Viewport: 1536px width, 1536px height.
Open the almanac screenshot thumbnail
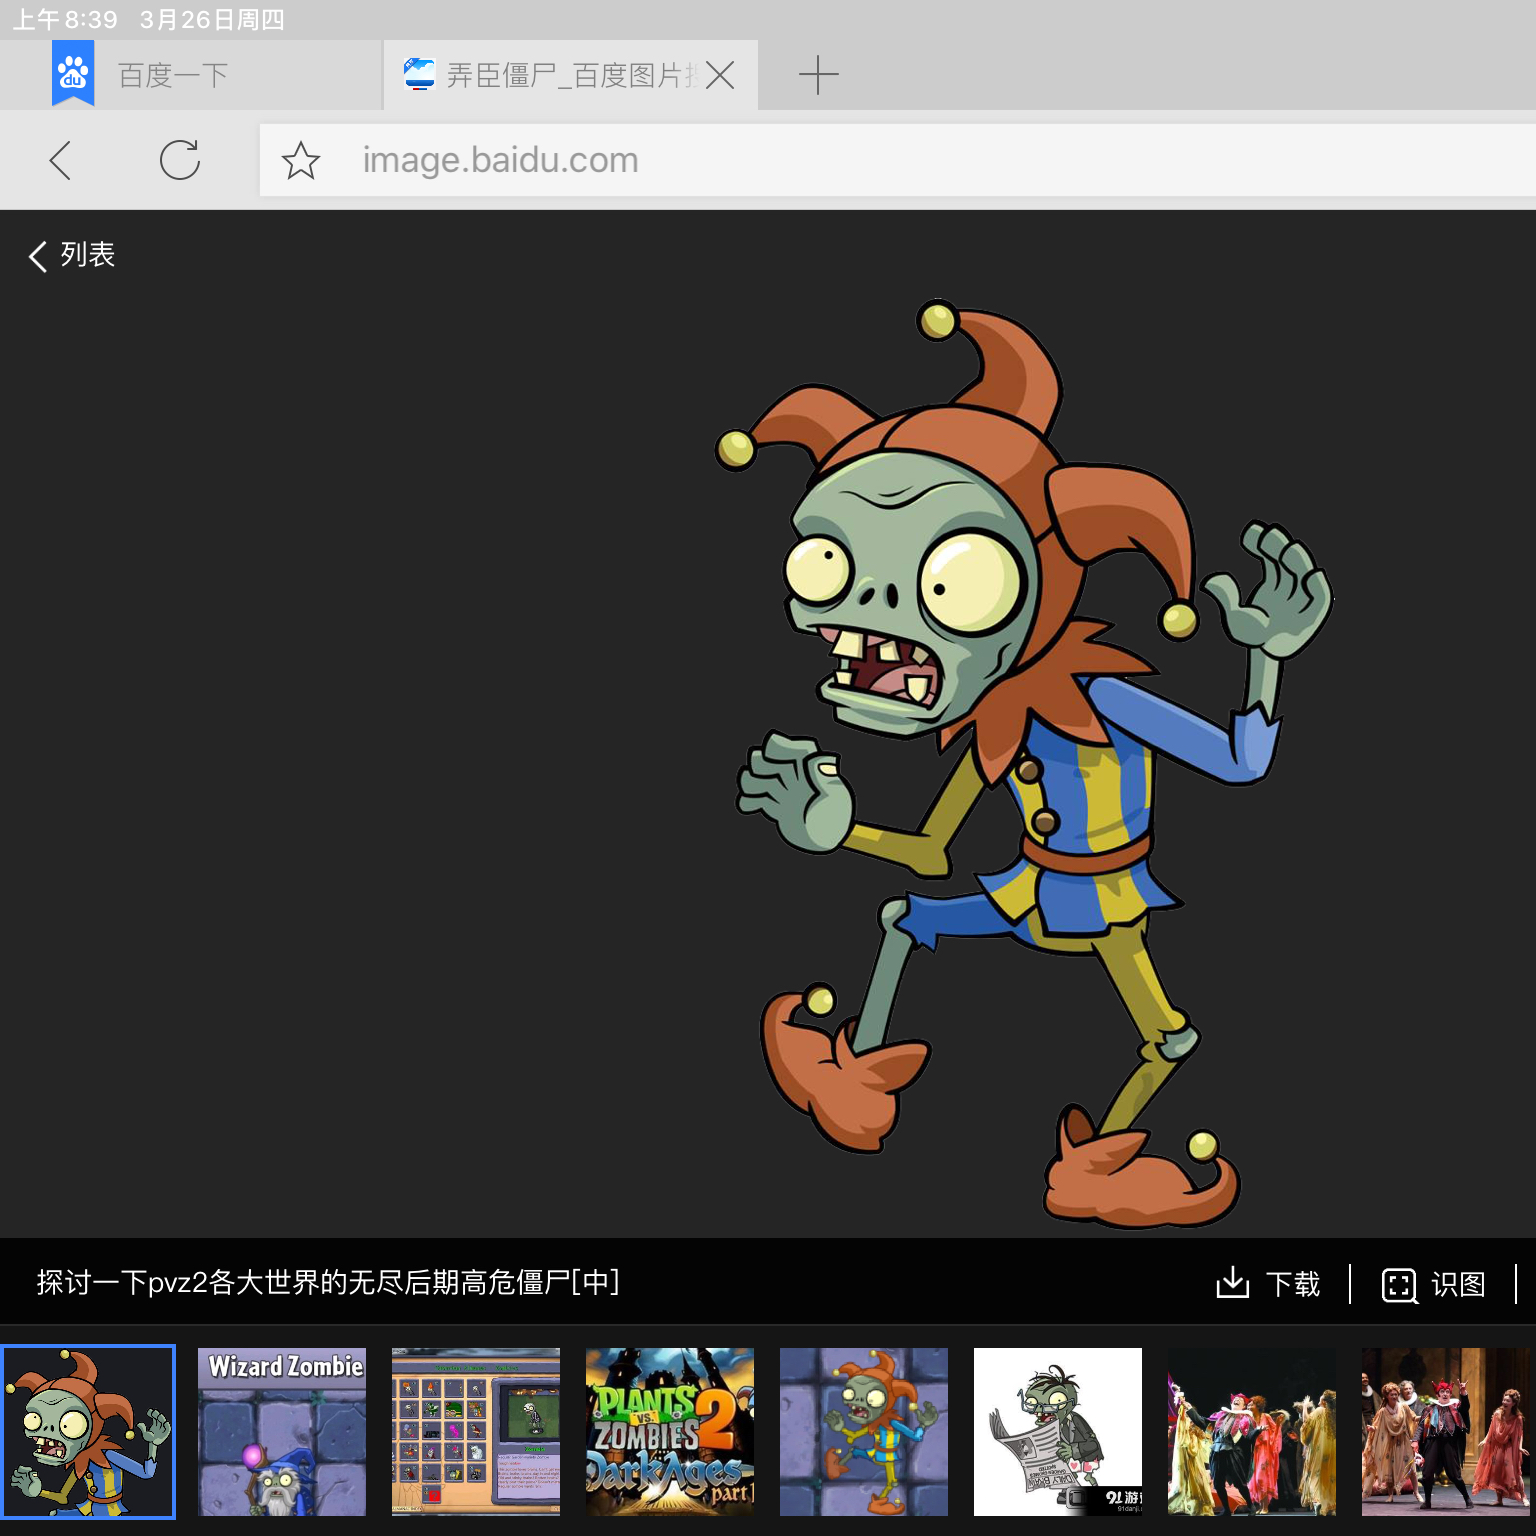476,1432
